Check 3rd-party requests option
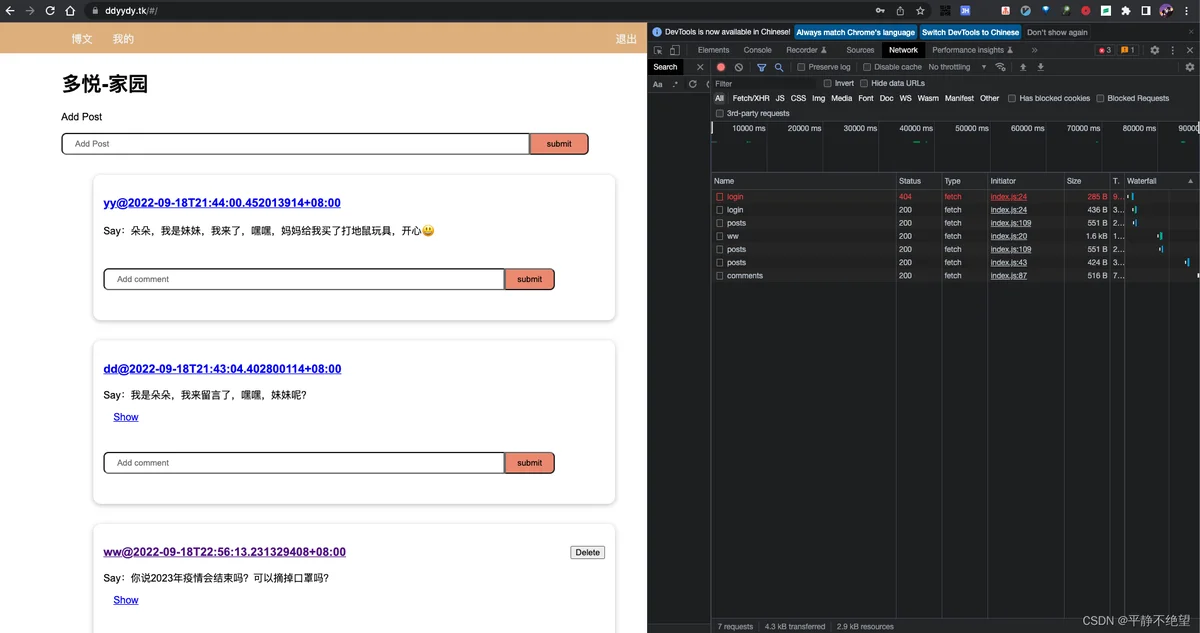 coord(719,114)
